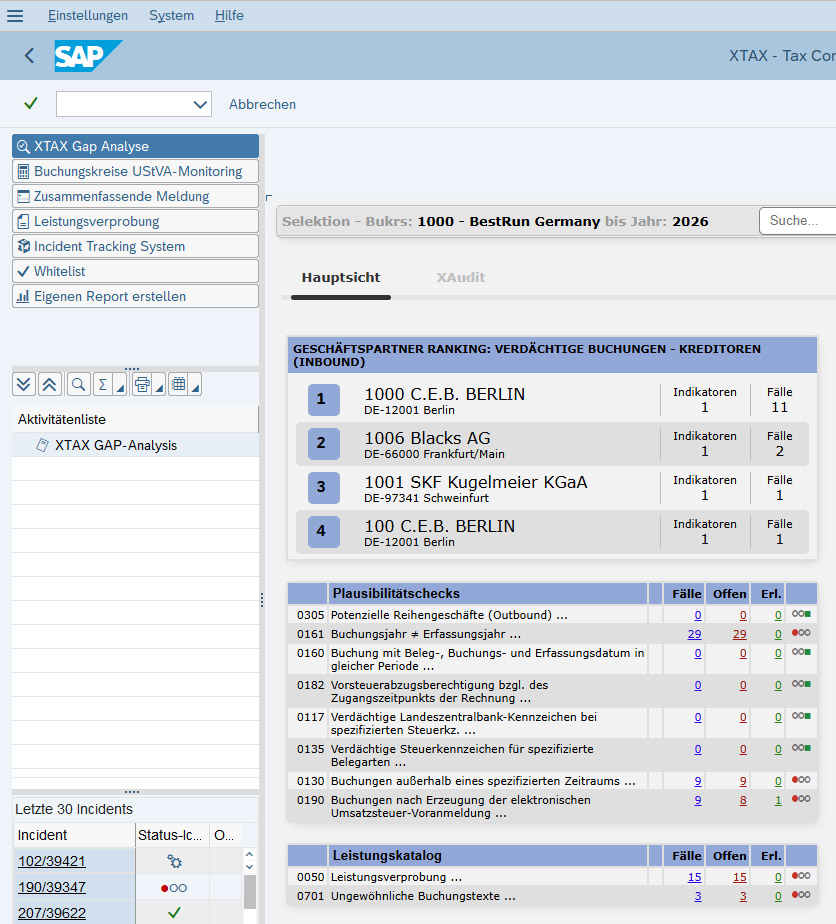Click the 9 Fälle link for check 0130
The image size is (836, 924).
click(698, 781)
